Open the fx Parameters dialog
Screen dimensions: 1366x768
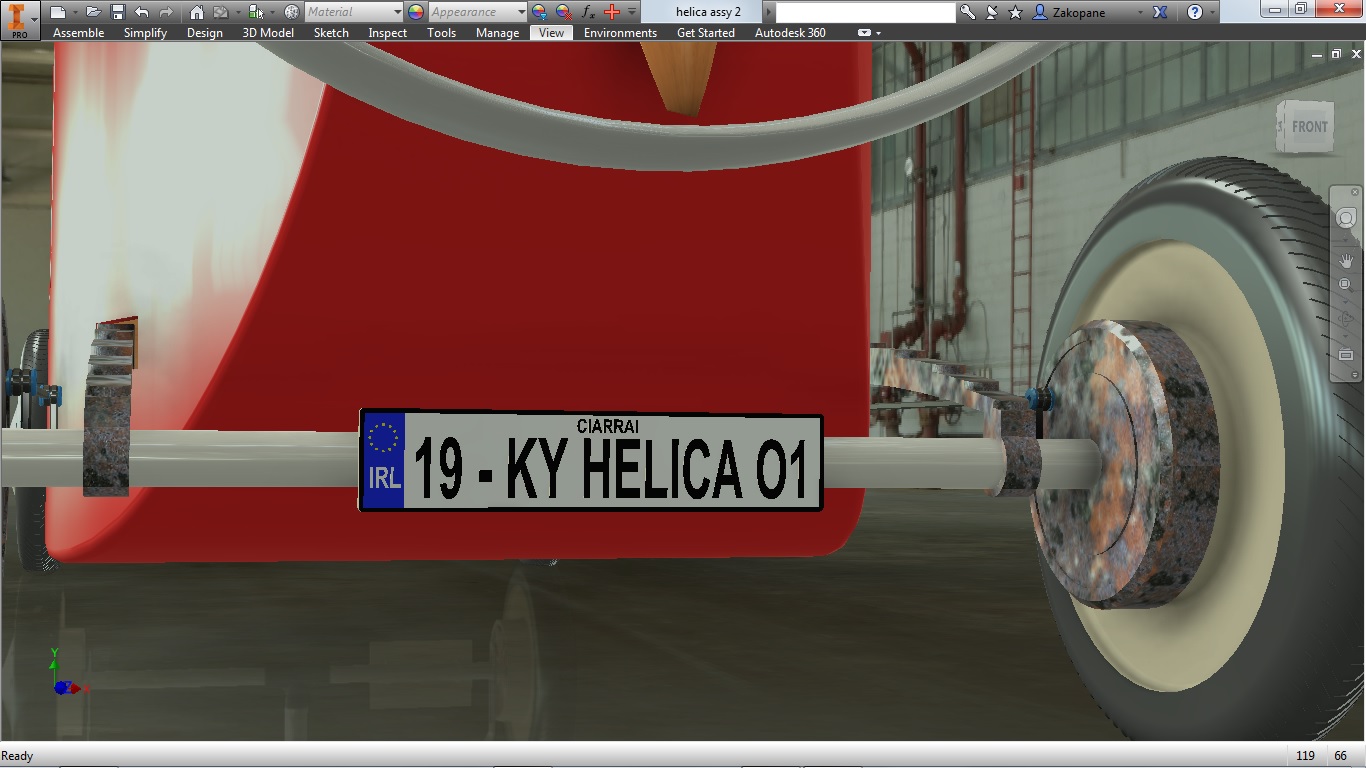point(589,12)
